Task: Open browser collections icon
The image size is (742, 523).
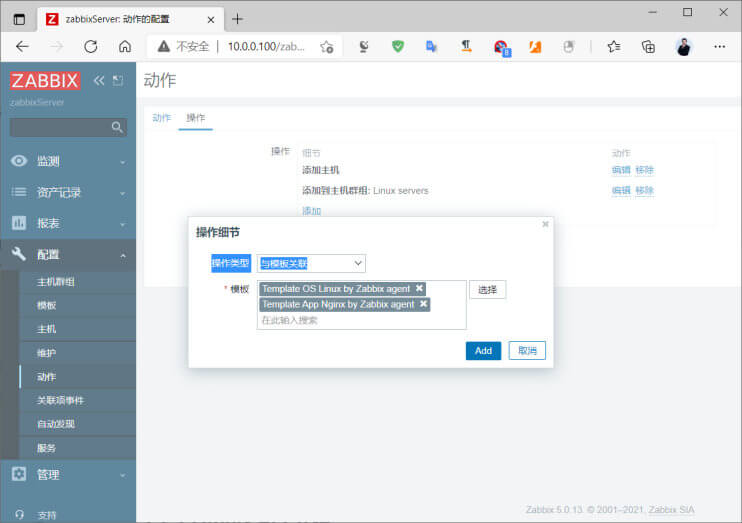Action: pos(648,46)
